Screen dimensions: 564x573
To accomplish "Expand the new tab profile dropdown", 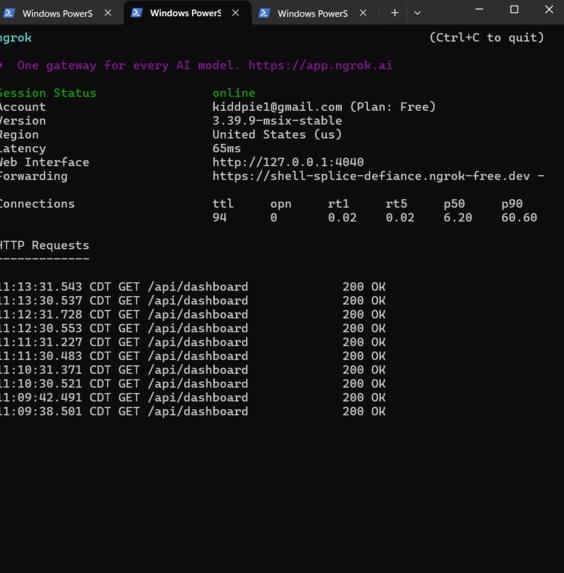I will pos(417,13).
